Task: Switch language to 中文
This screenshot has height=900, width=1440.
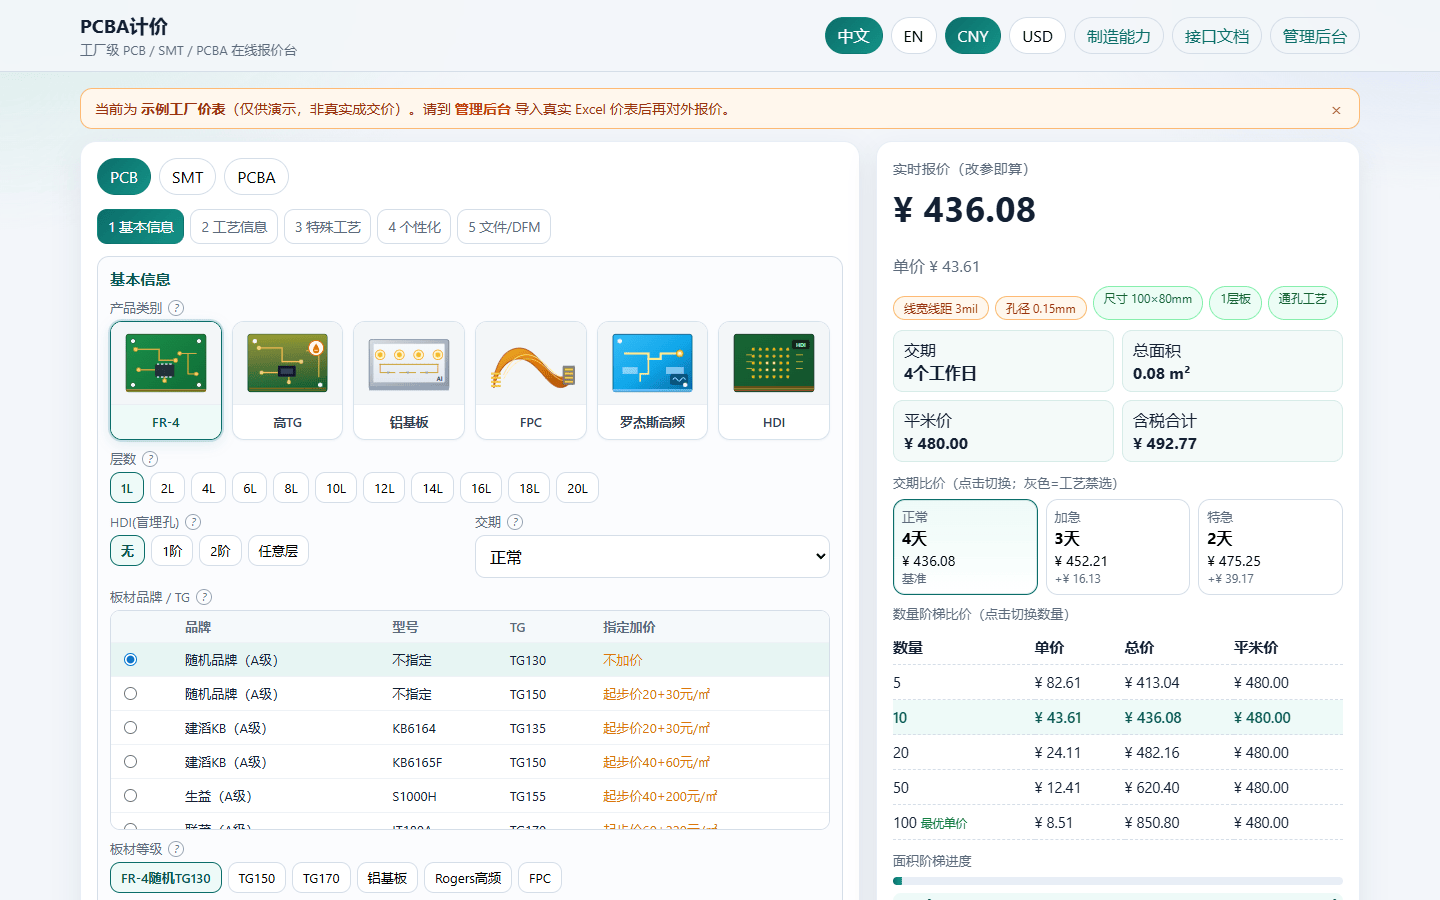Action: [854, 36]
